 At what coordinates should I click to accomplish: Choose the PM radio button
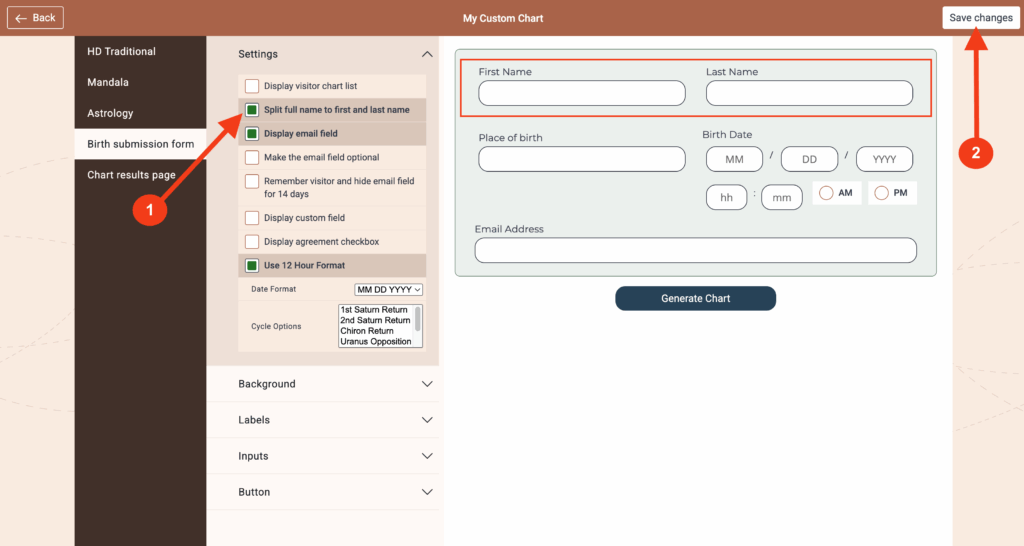pyautogui.click(x=881, y=193)
